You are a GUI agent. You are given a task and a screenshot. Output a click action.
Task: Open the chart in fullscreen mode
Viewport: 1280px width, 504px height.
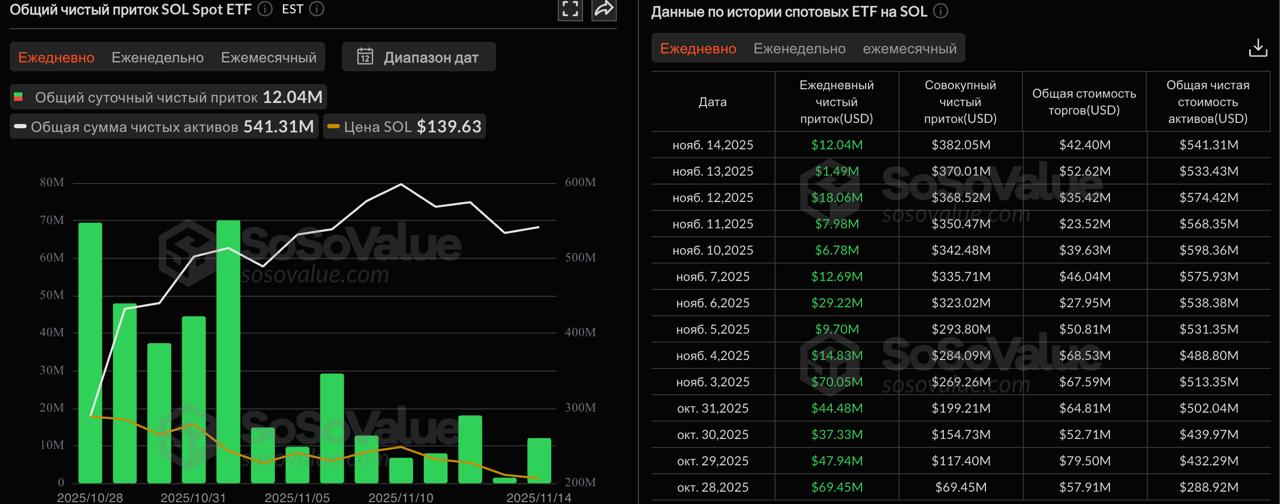tap(570, 10)
